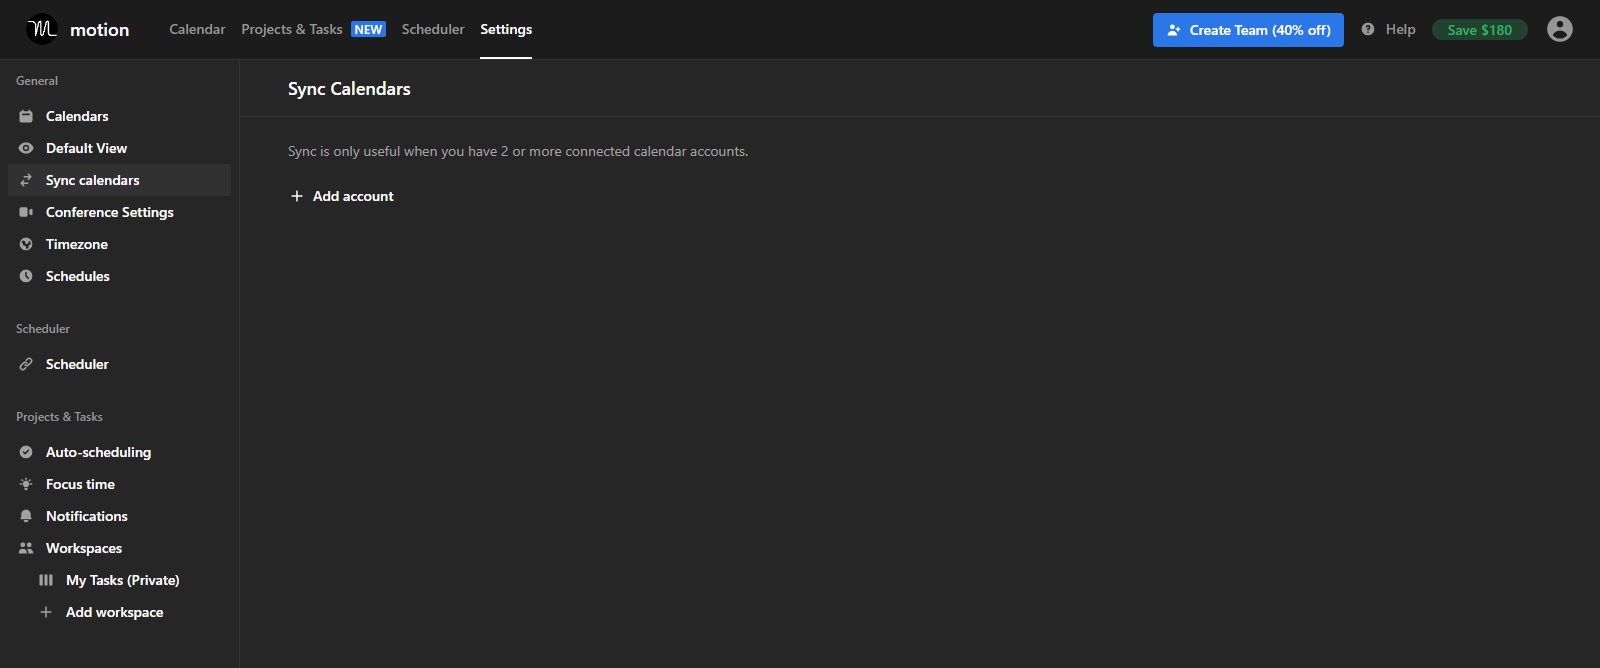This screenshot has height=668, width=1600.
Task: Click the General section label
Action: tap(37, 81)
